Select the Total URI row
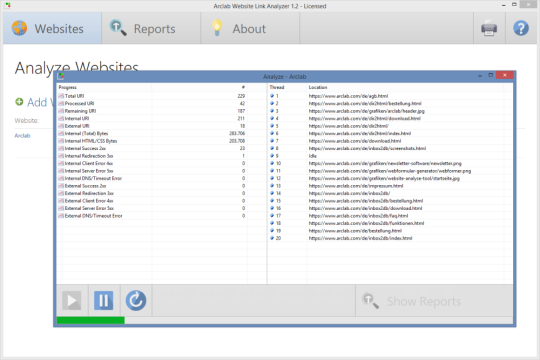This screenshot has width=540, height=360. [x=152, y=96]
